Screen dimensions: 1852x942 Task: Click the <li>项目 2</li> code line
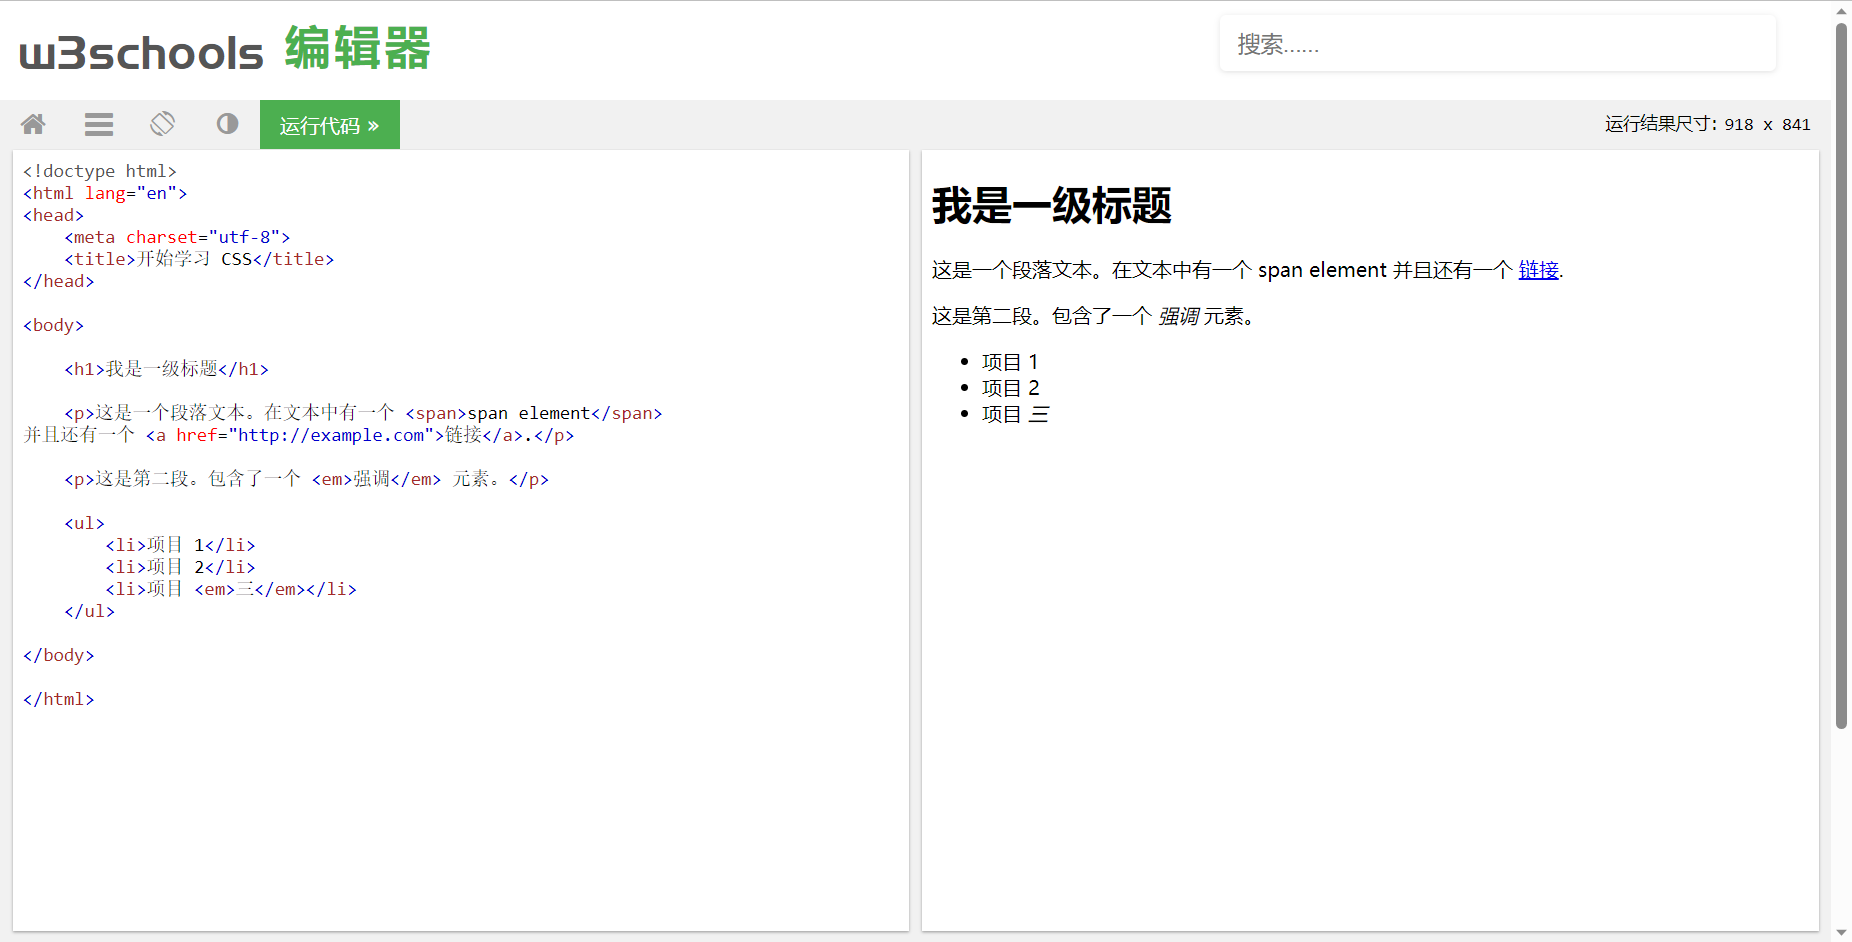point(180,567)
